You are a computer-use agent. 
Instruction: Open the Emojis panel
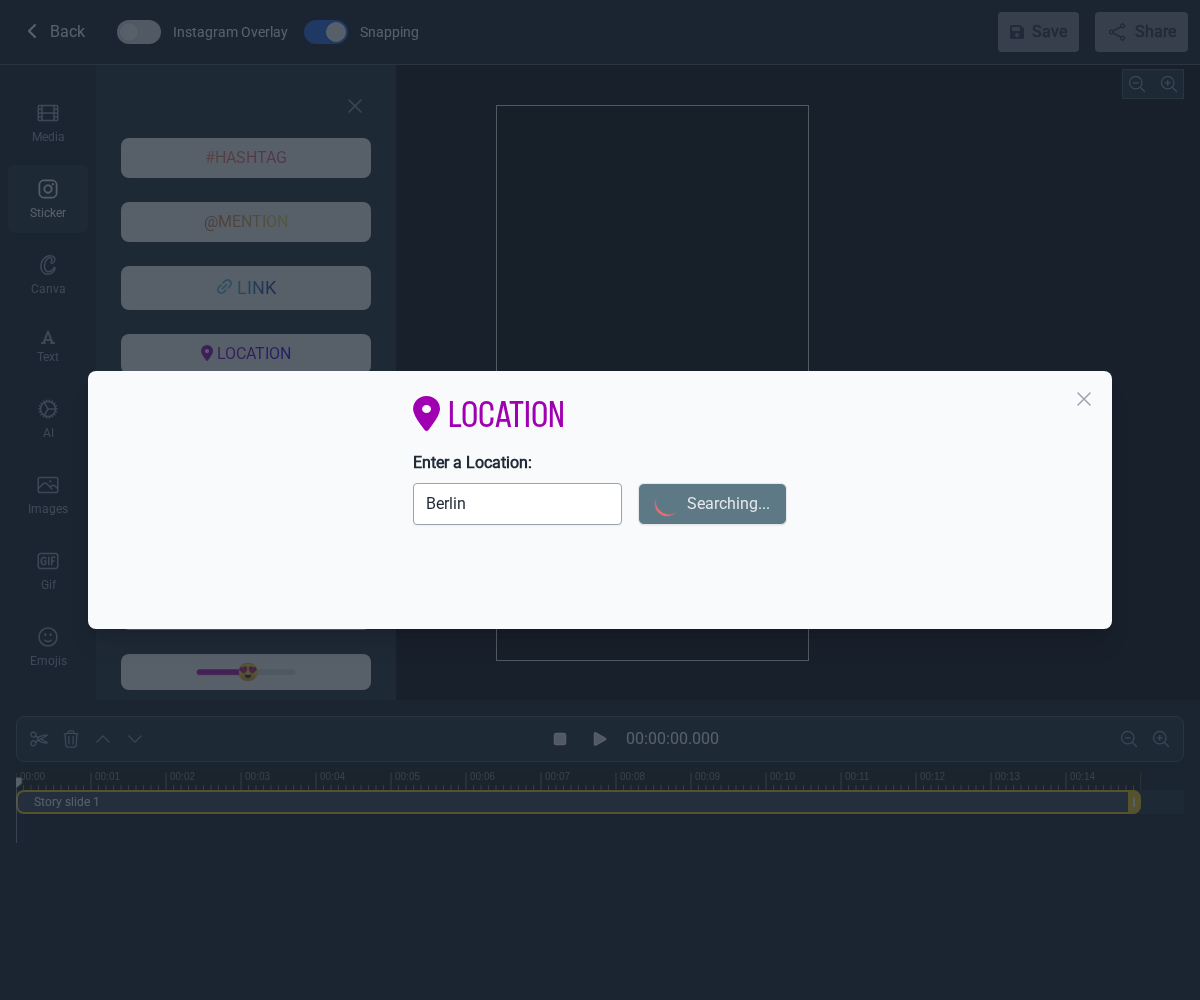point(47,645)
